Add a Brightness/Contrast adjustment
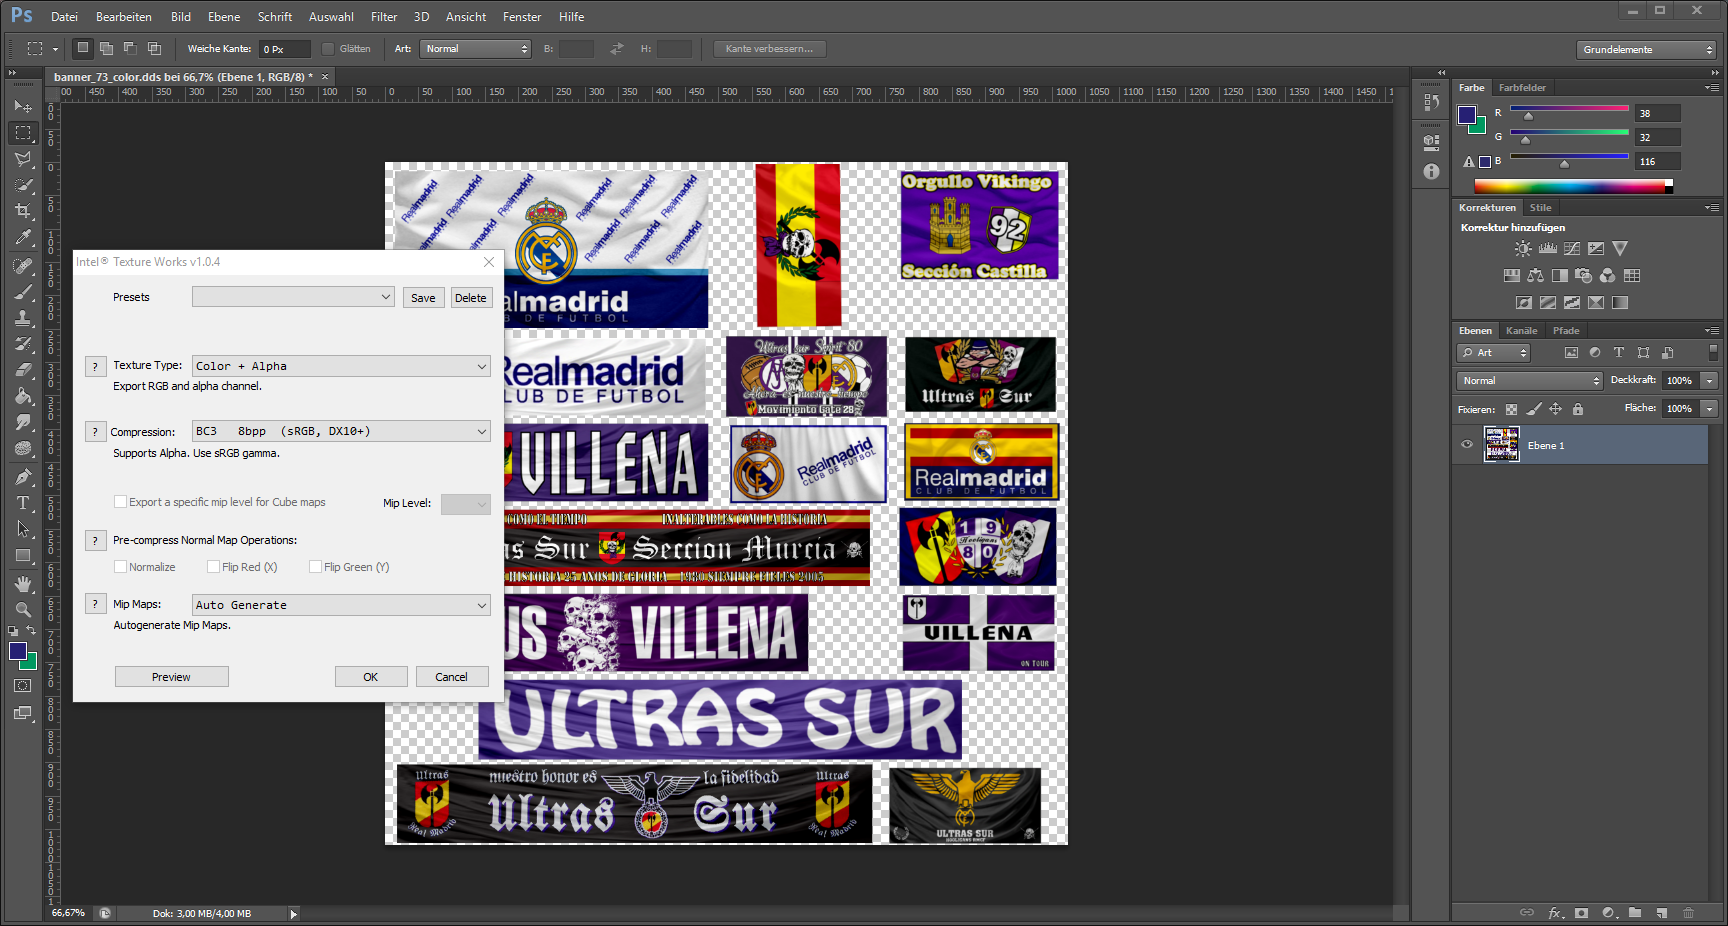 1522,249
